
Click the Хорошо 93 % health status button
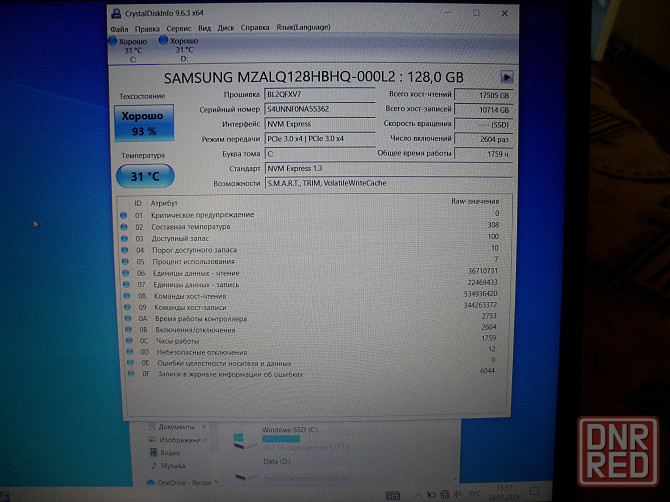(144, 123)
